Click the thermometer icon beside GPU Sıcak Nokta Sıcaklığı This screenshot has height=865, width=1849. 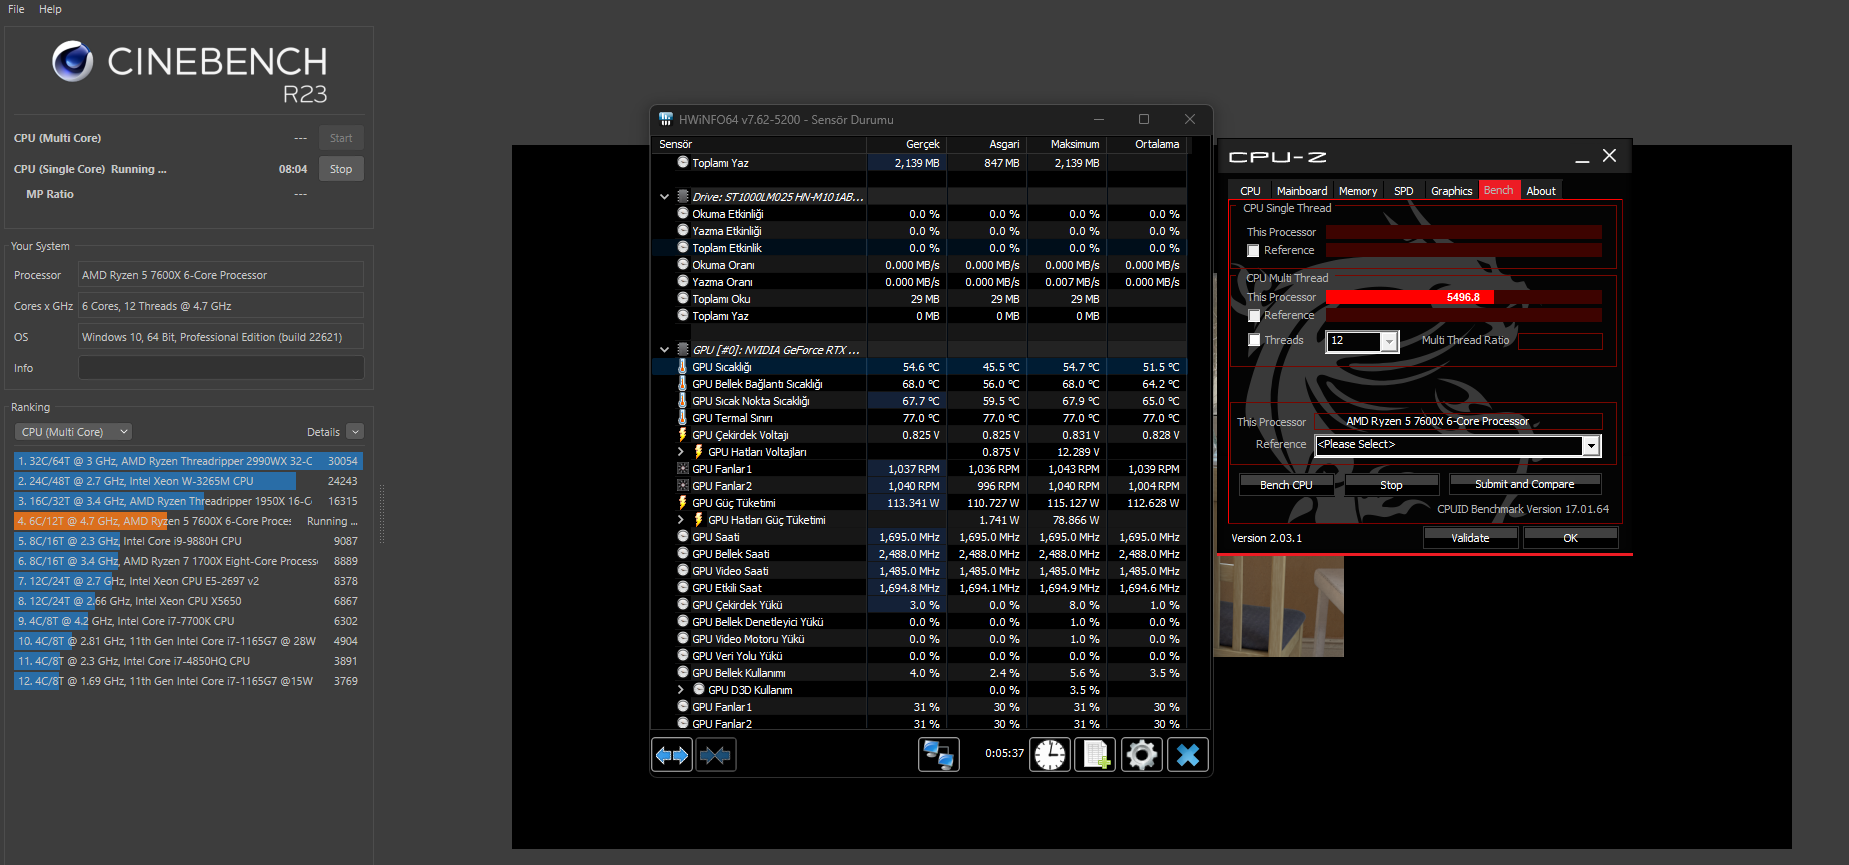683,401
